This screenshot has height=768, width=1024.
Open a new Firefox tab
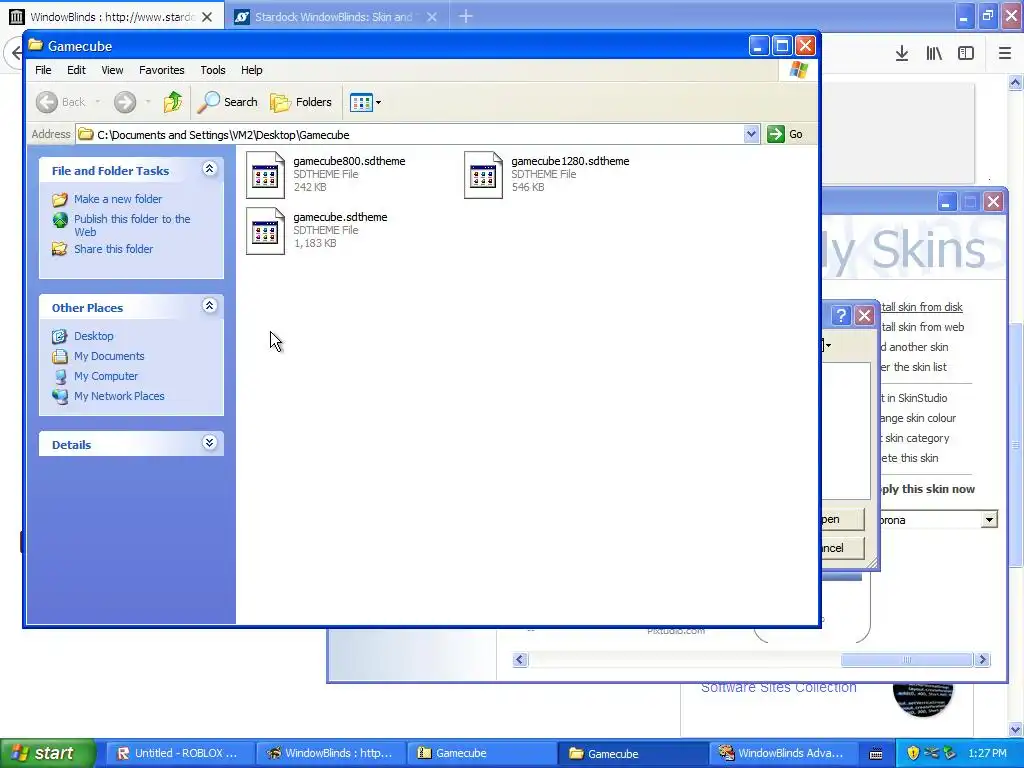466,16
